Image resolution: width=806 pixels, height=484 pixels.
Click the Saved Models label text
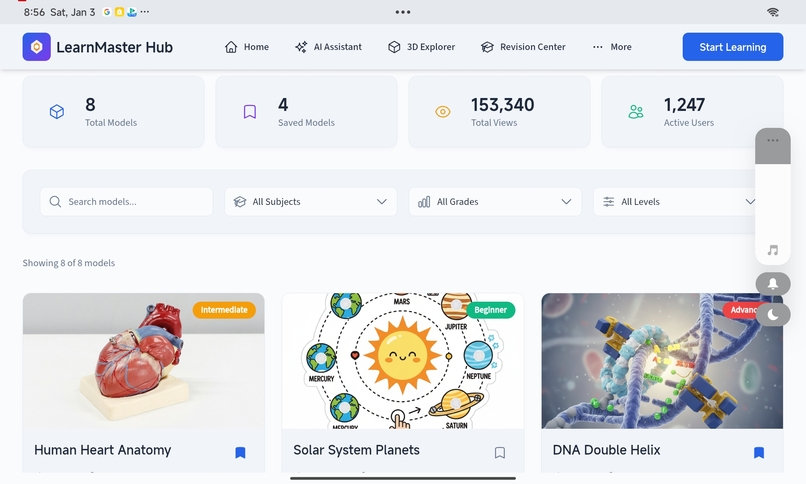pos(306,123)
